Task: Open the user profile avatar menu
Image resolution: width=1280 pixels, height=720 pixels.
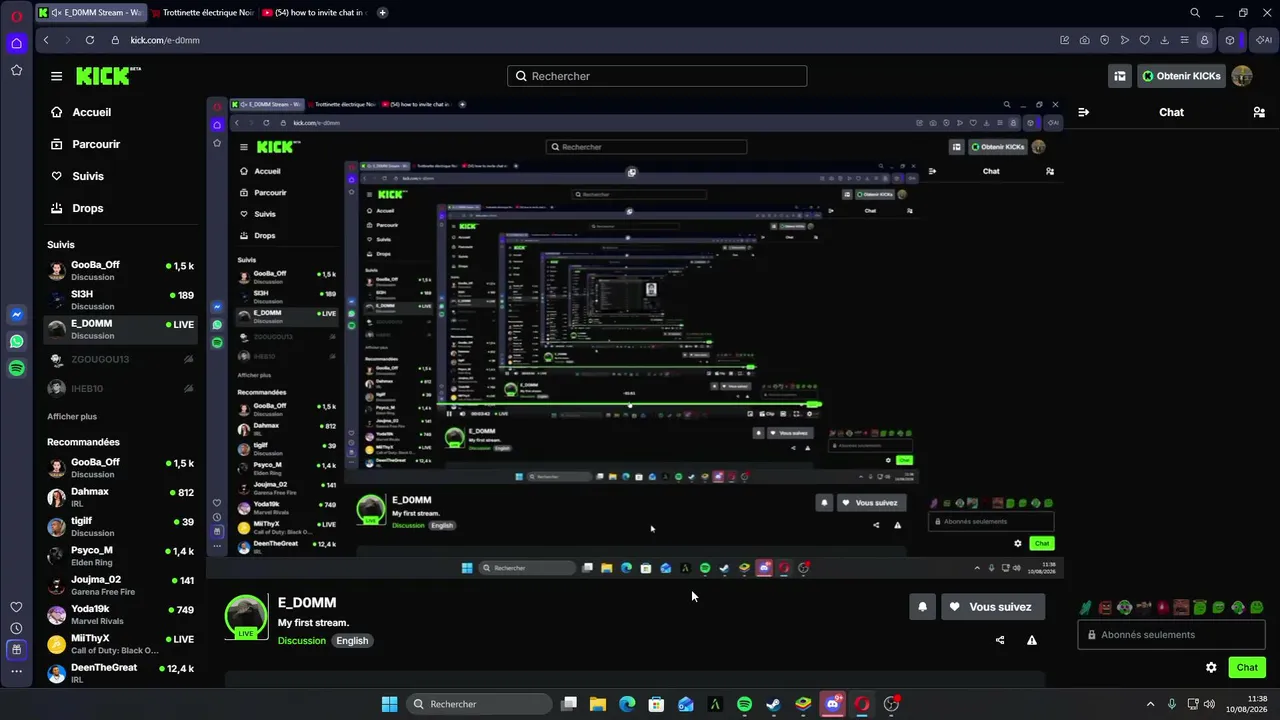Action: (x=1242, y=76)
